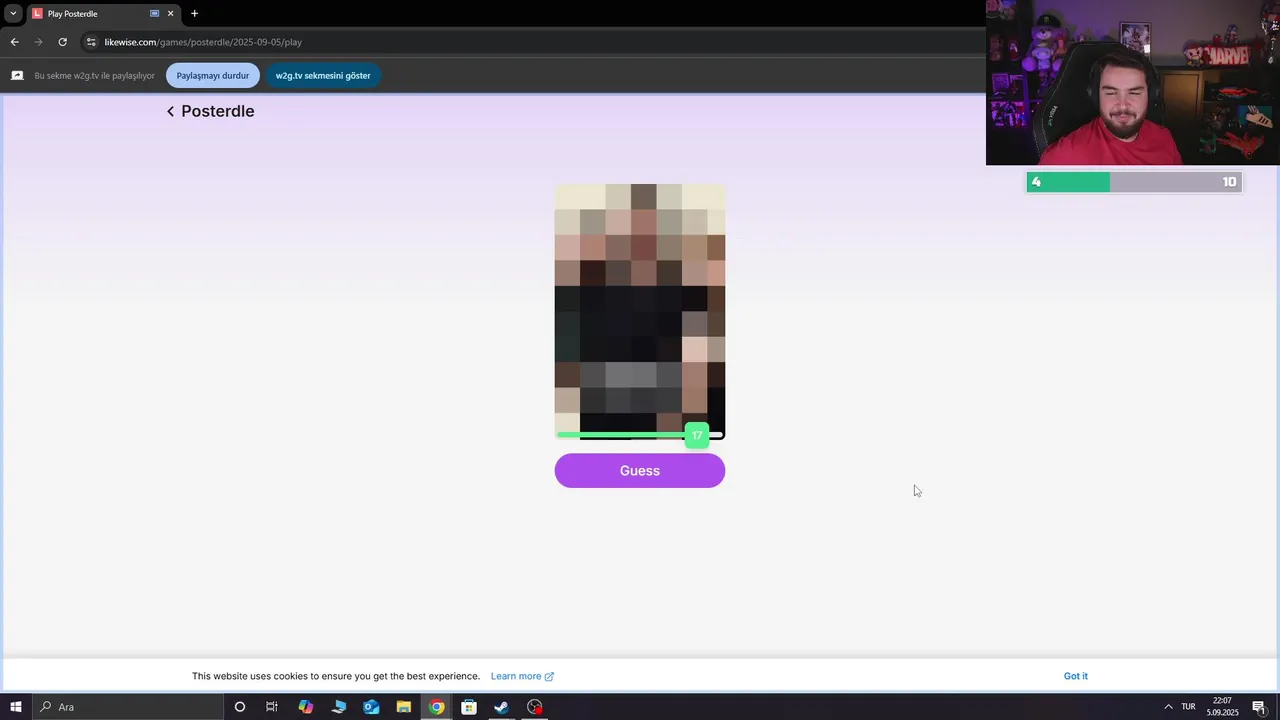Click the likewise.com address bar URL
Viewport: 1280px width, 720px height.
click(203, 42)
